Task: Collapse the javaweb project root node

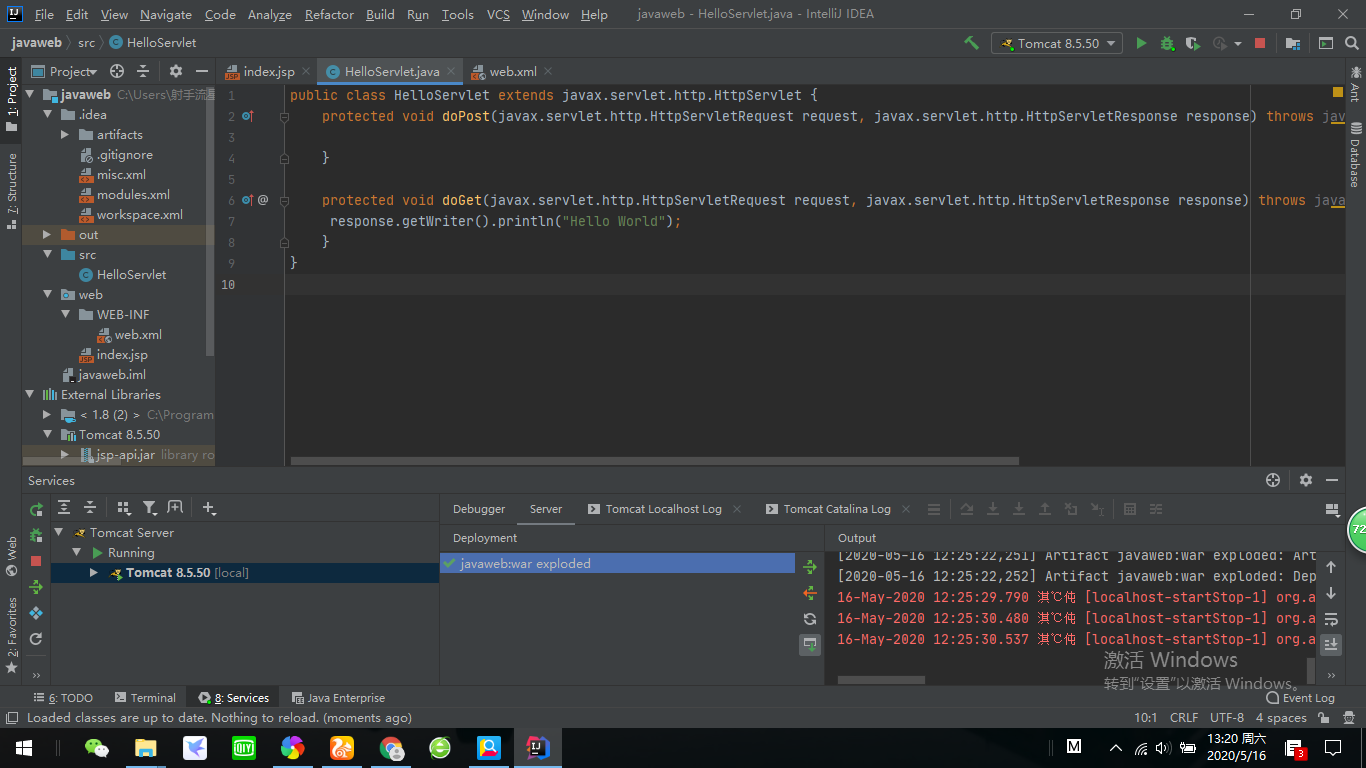Action: [x=30, y=95]
